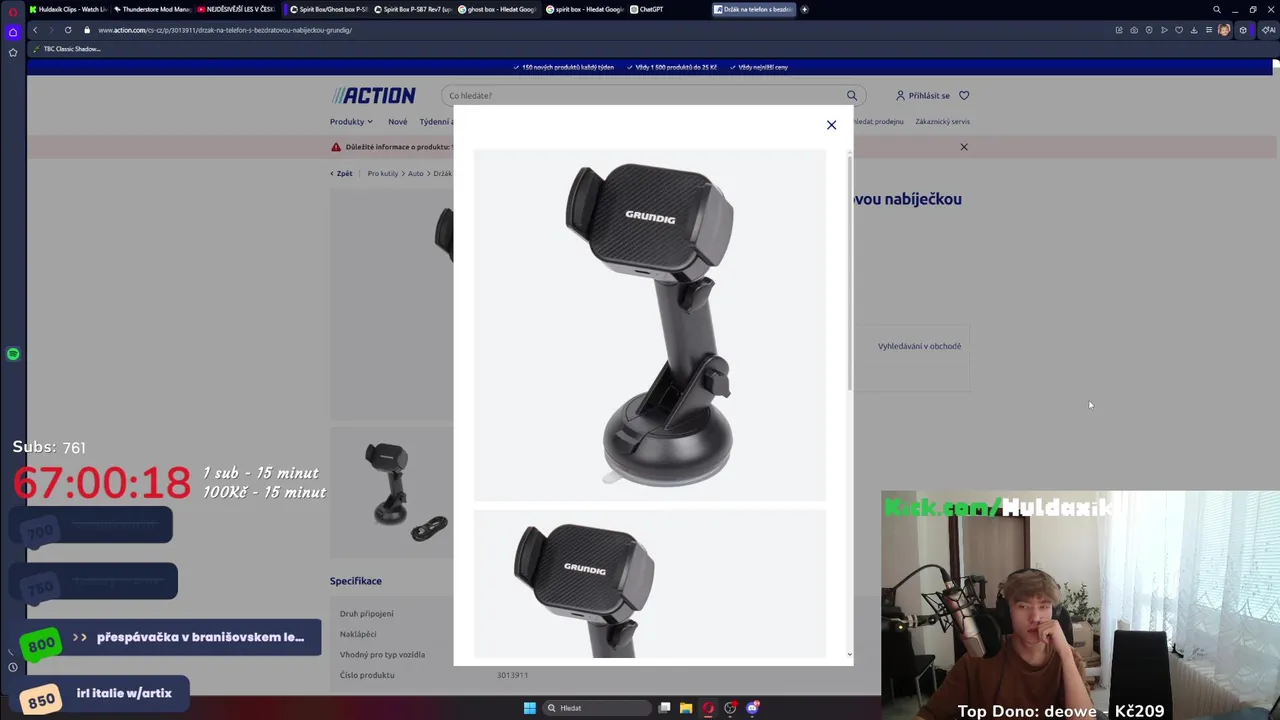Viewport: 1280px width, 720px height.
Task: Click Číslo produktu specification label
Action: pos(367,675)
